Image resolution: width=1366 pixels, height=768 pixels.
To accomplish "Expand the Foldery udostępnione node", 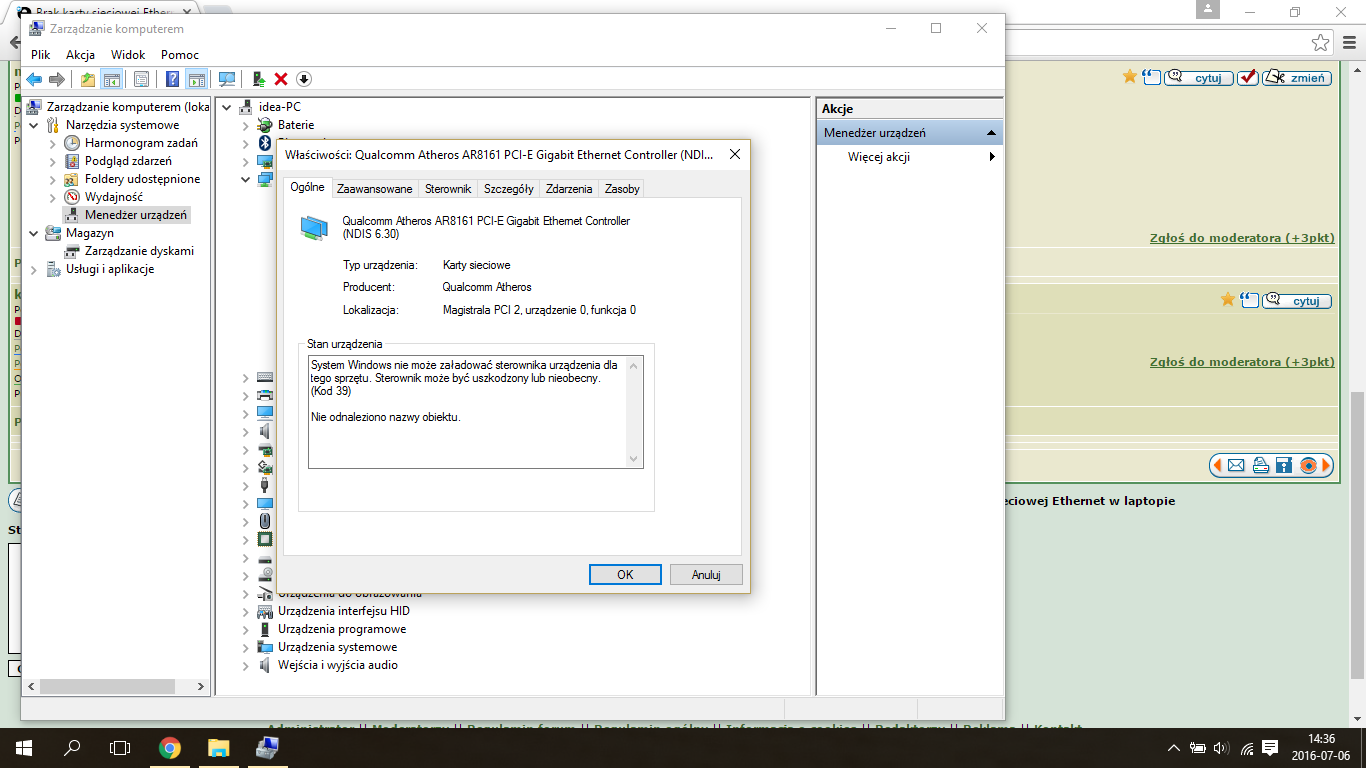I will [54, 179].
